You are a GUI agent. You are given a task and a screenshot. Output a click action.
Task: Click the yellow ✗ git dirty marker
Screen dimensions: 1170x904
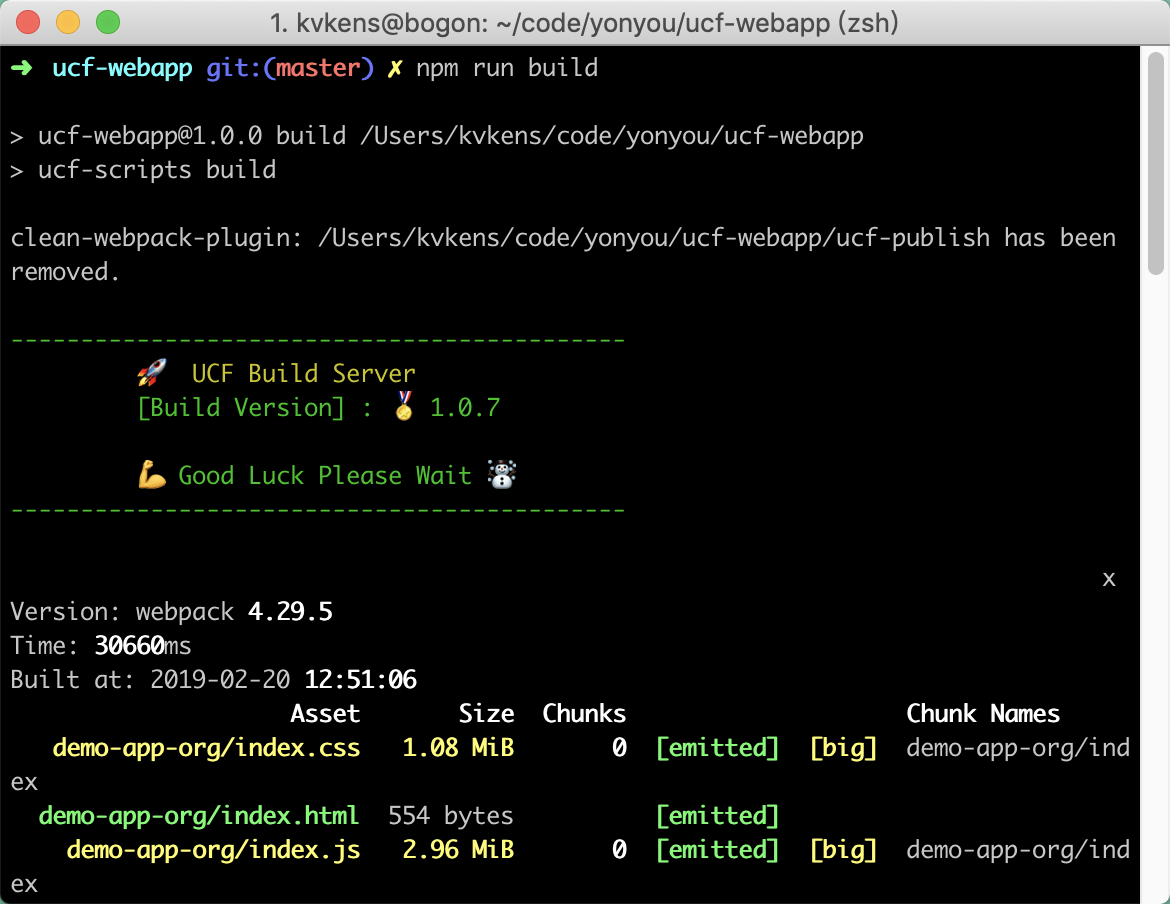pos(395,69)
